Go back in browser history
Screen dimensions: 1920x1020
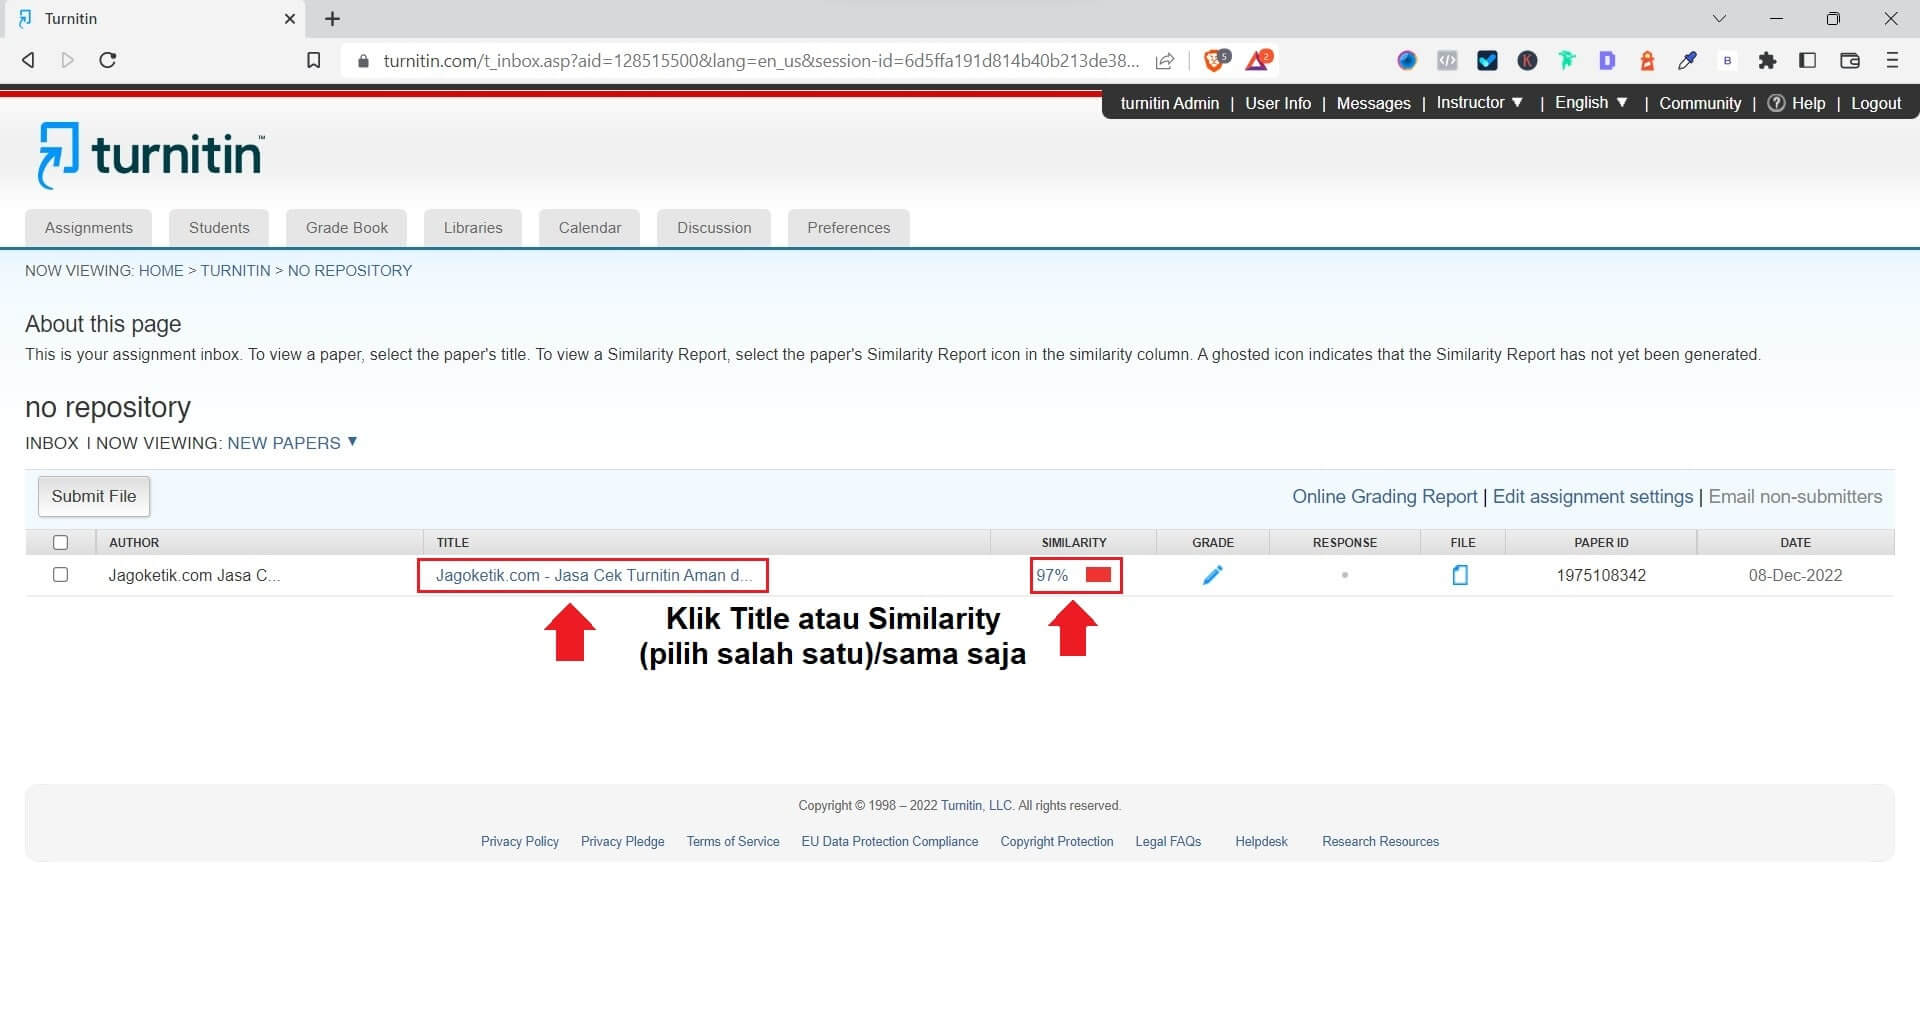(x=27, y=60)
